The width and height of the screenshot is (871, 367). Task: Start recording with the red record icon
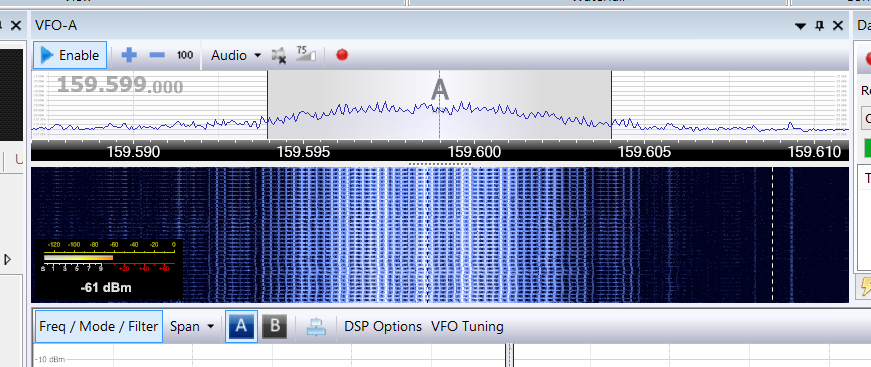pyautogui.click(x=342, y=54)
